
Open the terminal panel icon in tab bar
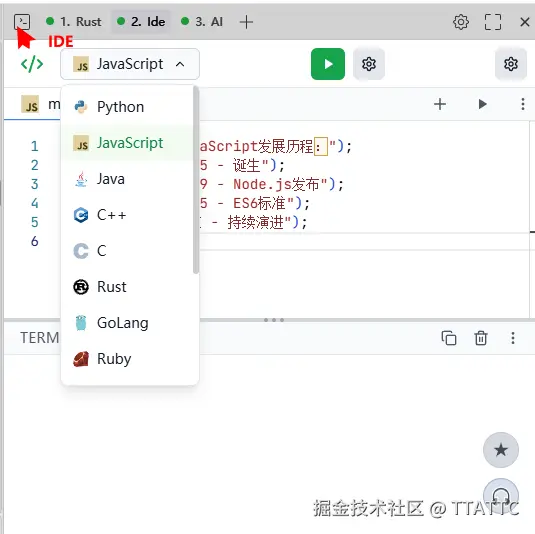click(x=22, y=22)
